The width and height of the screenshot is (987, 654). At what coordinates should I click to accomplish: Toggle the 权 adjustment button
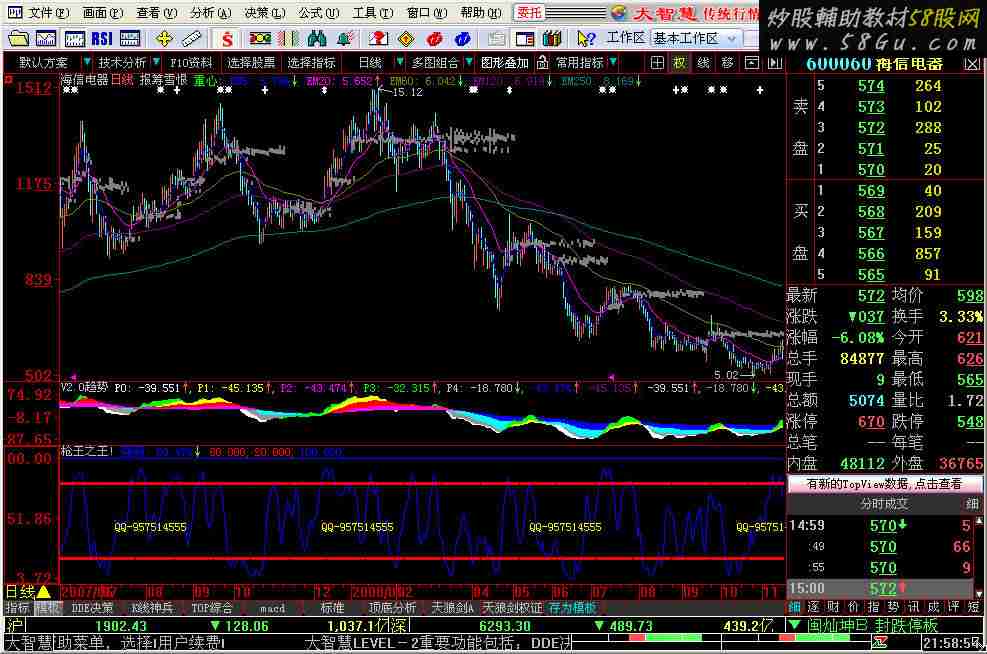680,63
